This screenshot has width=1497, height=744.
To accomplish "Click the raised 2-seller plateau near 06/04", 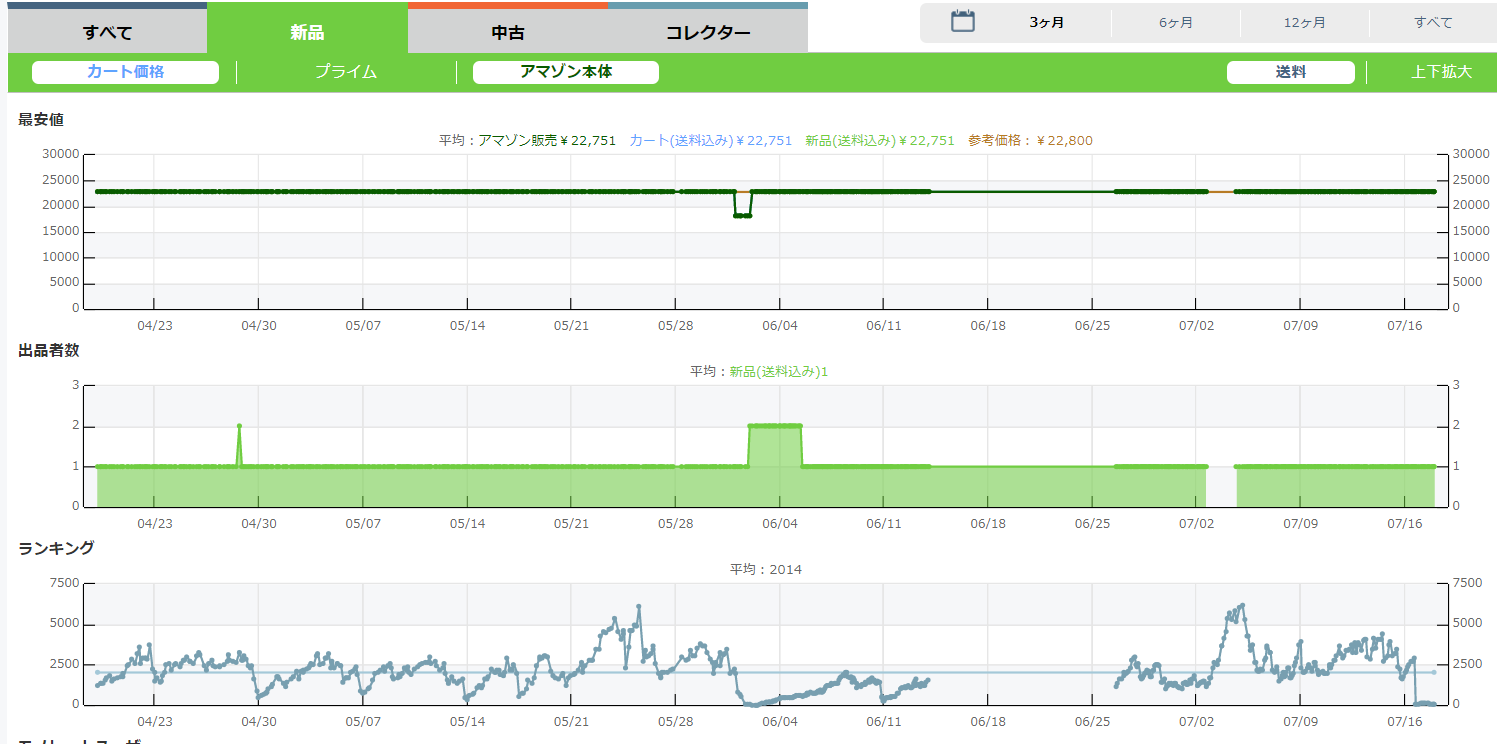I will [x=775, y=426].
